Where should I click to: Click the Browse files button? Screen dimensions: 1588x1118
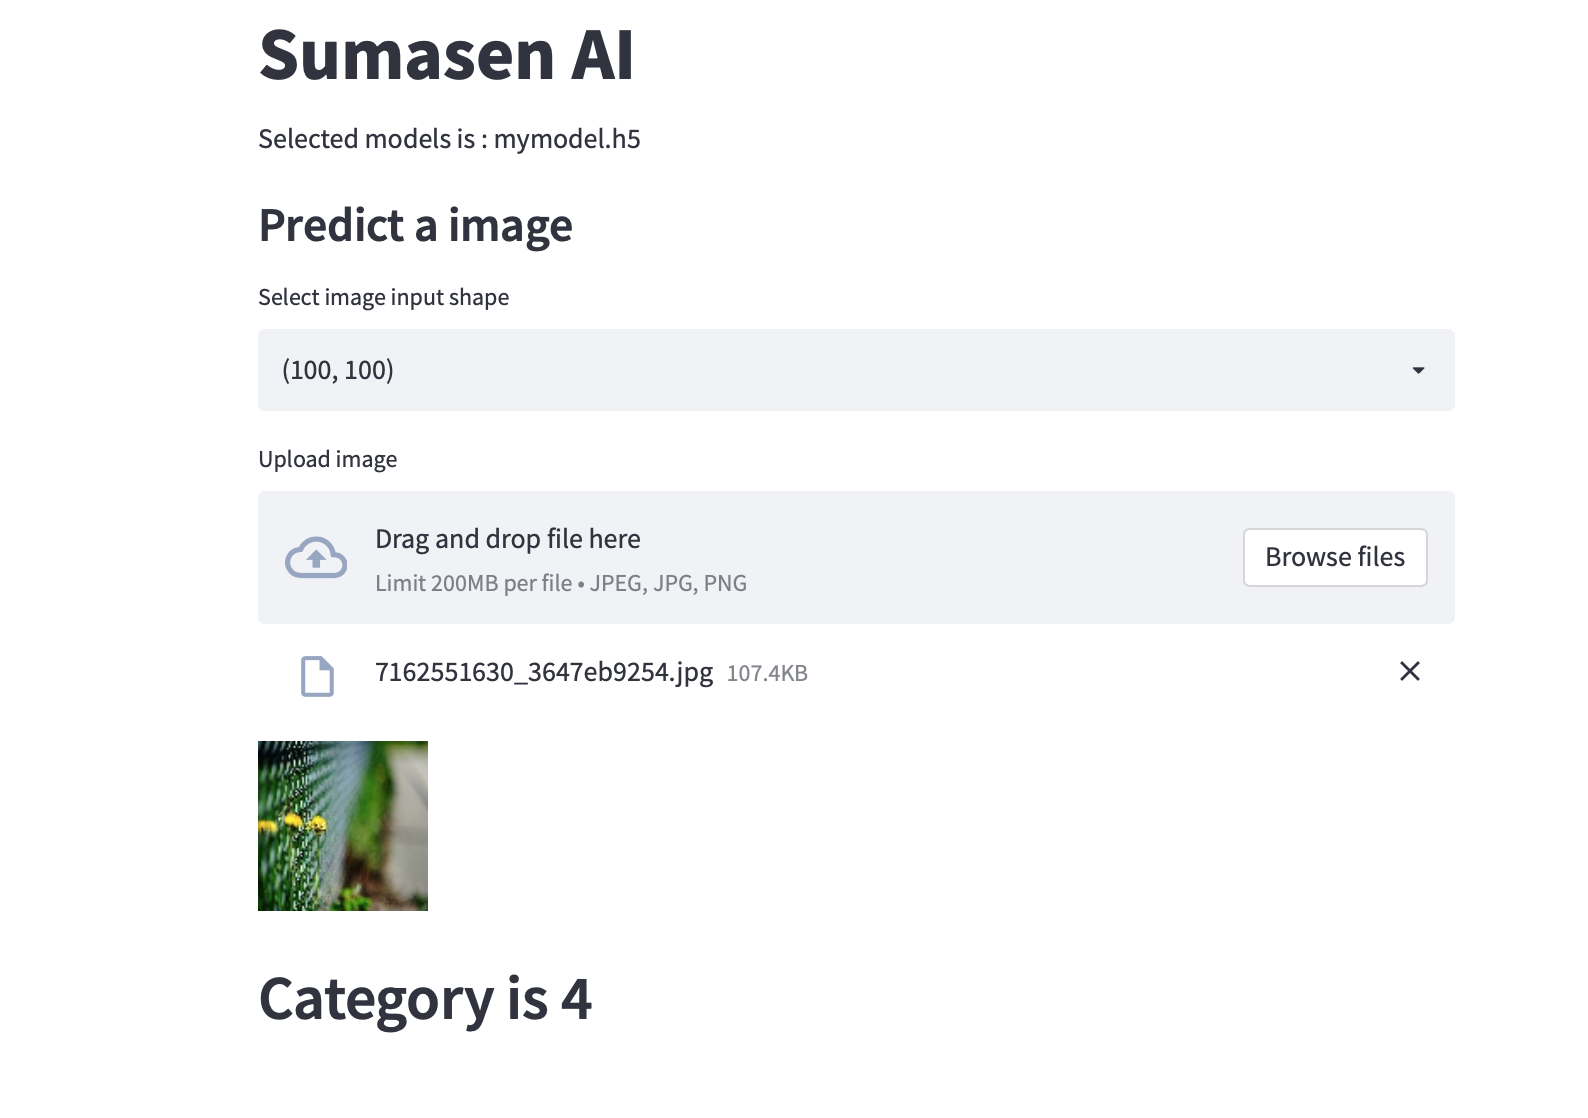tap(1335, 557)
